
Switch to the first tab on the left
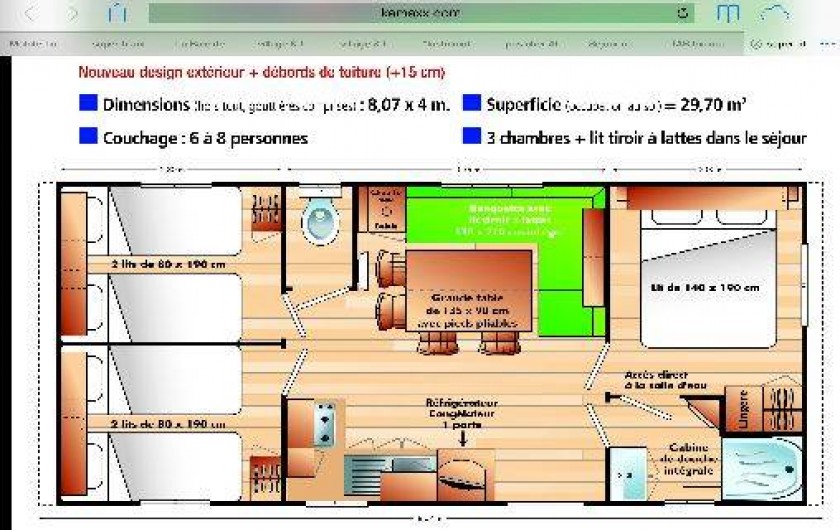click(x=33, y=44)
